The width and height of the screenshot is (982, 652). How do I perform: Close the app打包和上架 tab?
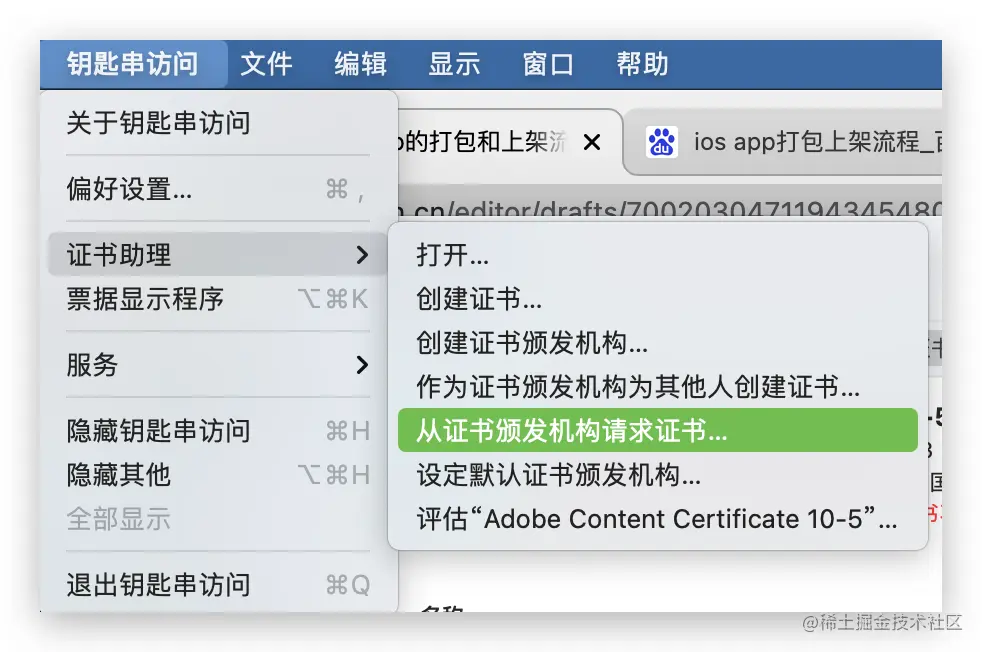point(592,141)
